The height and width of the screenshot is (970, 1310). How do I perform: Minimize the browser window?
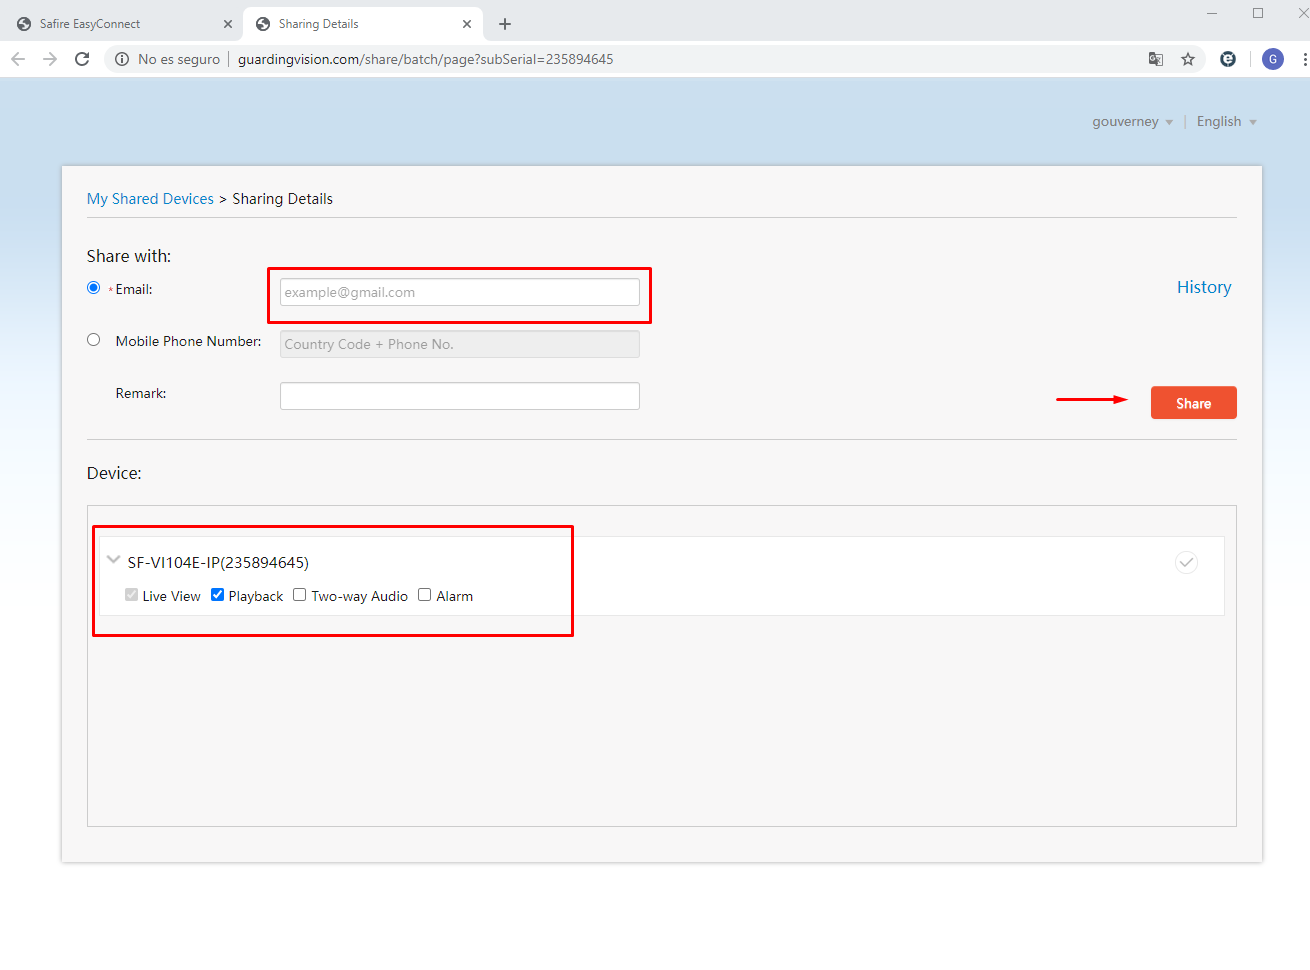[1212, 13]
